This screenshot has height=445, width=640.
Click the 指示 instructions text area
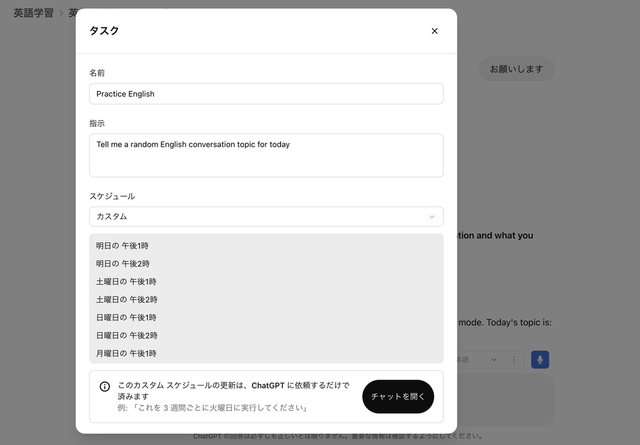[266, 156]
